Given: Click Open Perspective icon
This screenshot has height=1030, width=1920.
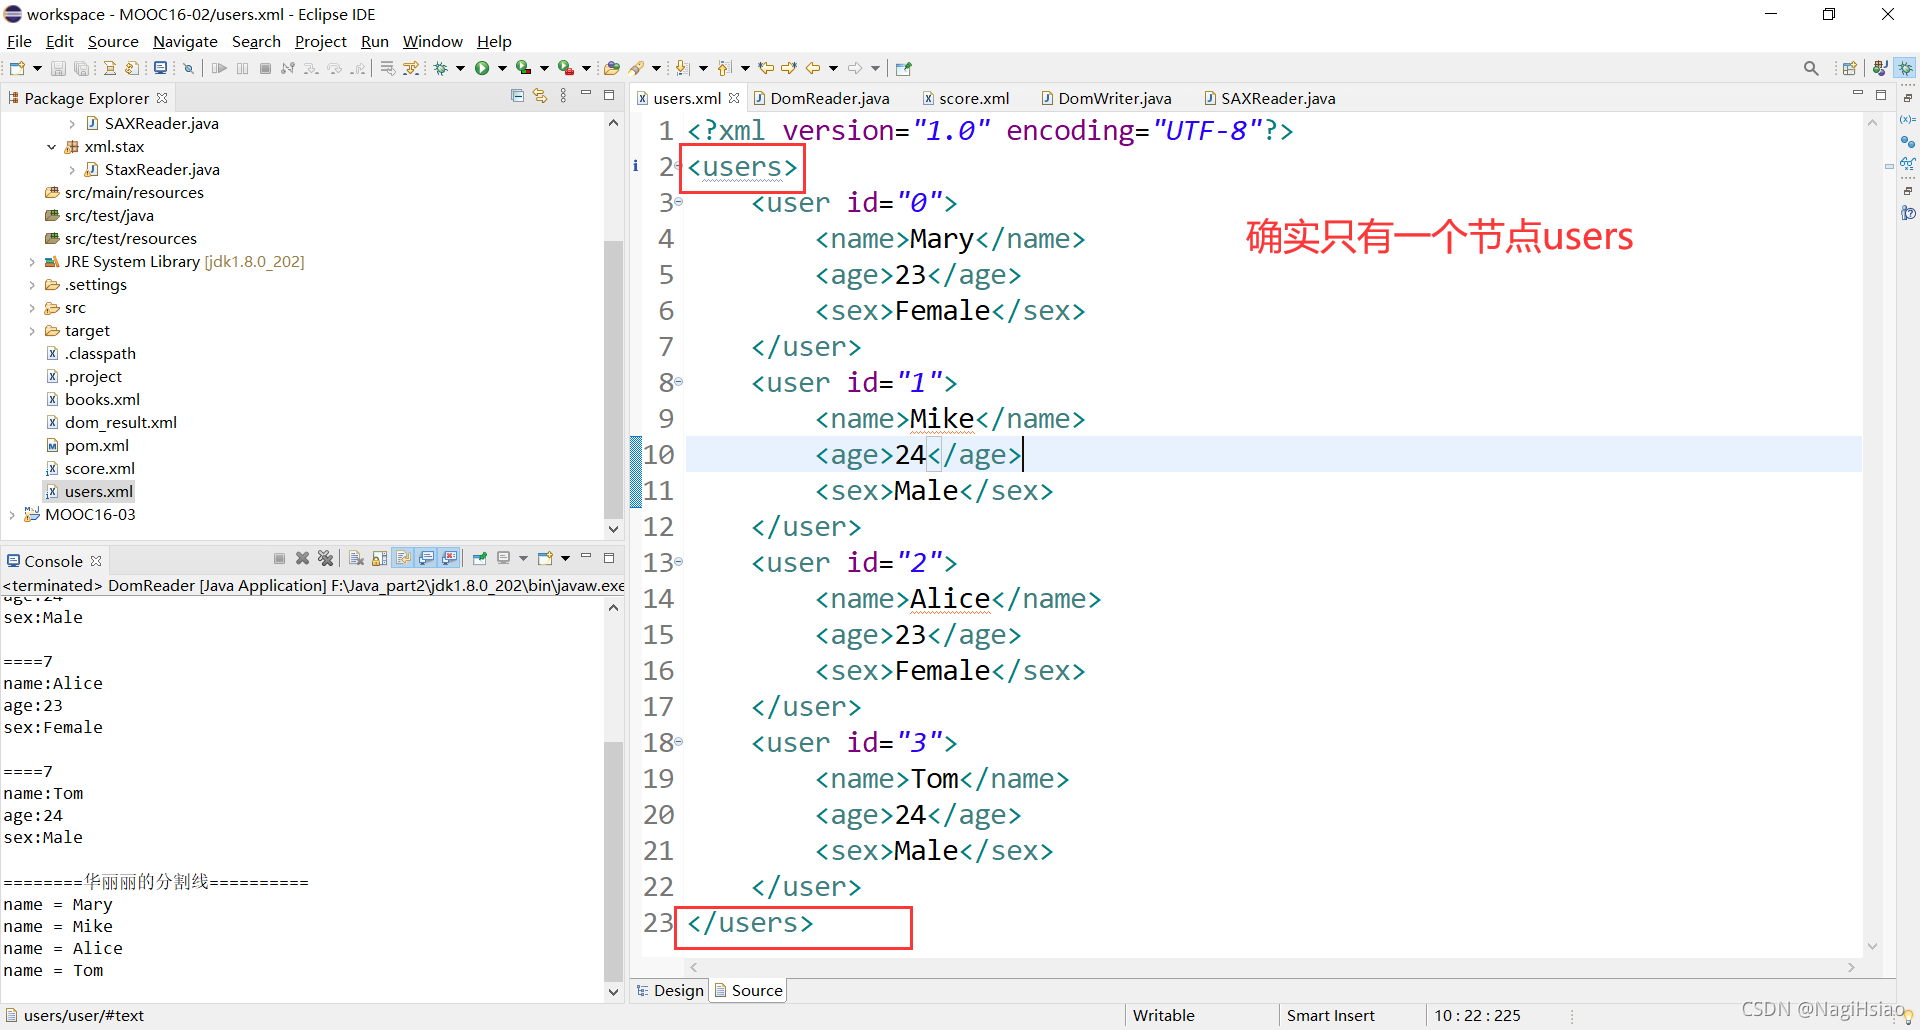Looking at the screenshot, I should tap(1849, 68).
